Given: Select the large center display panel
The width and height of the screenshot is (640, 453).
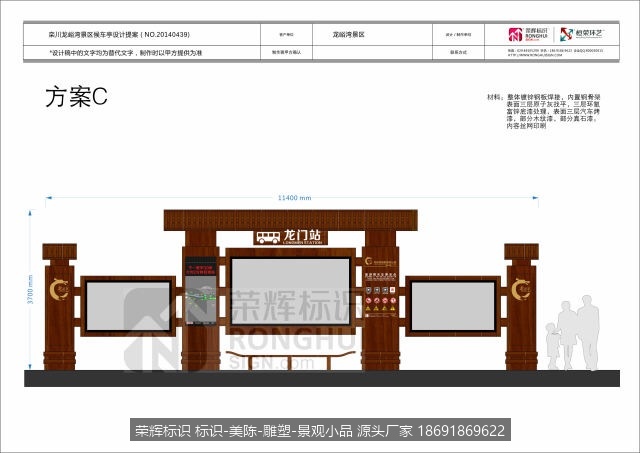Looking at the screenshot, I should 291,291.
